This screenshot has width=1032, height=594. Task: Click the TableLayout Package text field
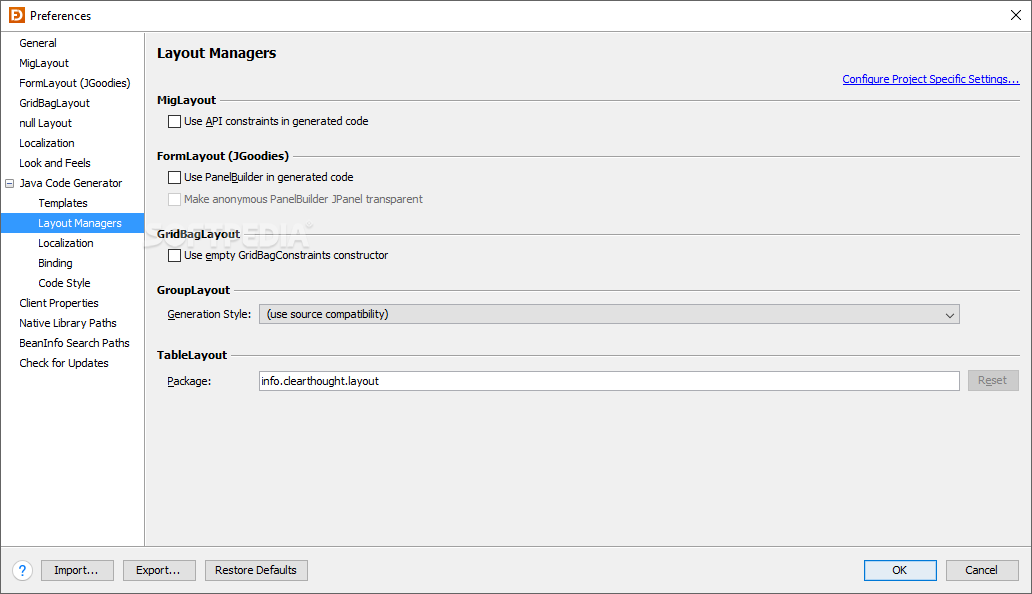click(x=609, y=381)
